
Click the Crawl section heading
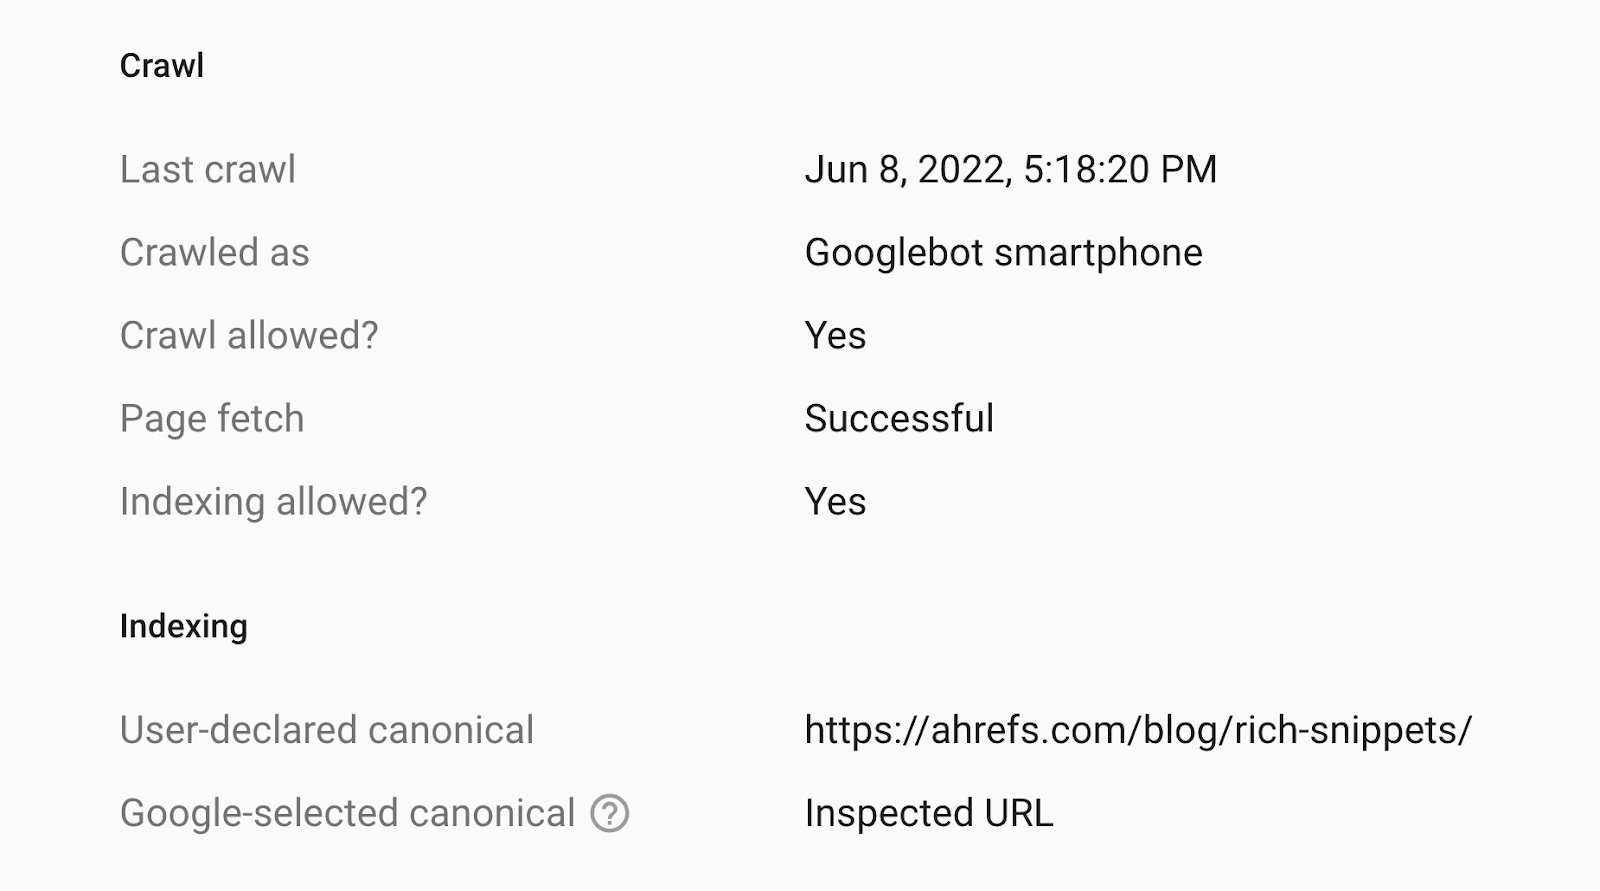[x=162, y=66]
